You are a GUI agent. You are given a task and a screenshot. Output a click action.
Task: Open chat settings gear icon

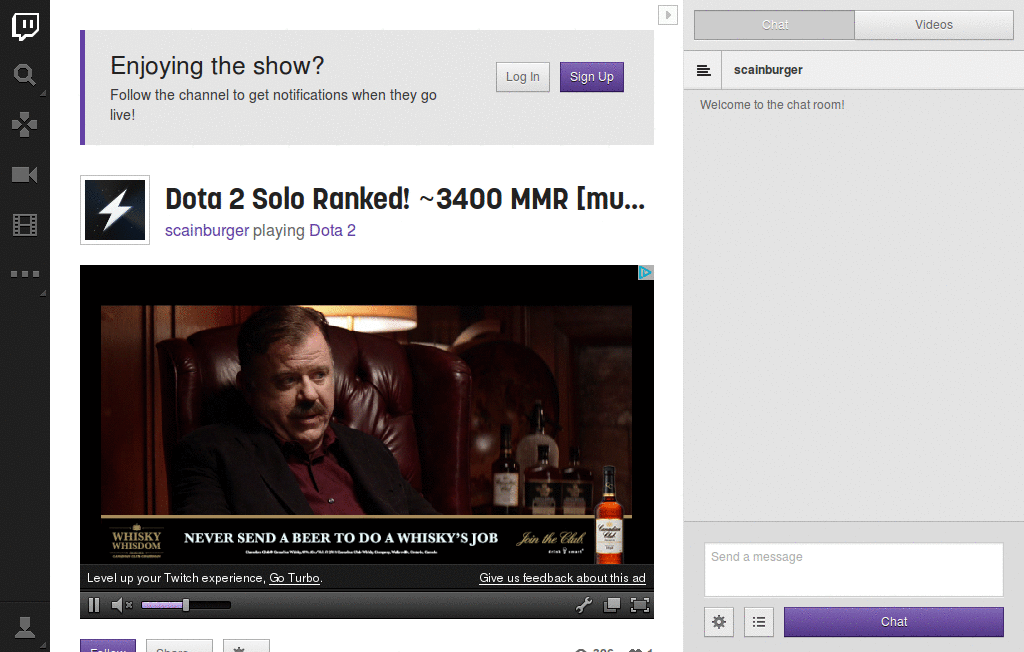(x=719, y=622)
